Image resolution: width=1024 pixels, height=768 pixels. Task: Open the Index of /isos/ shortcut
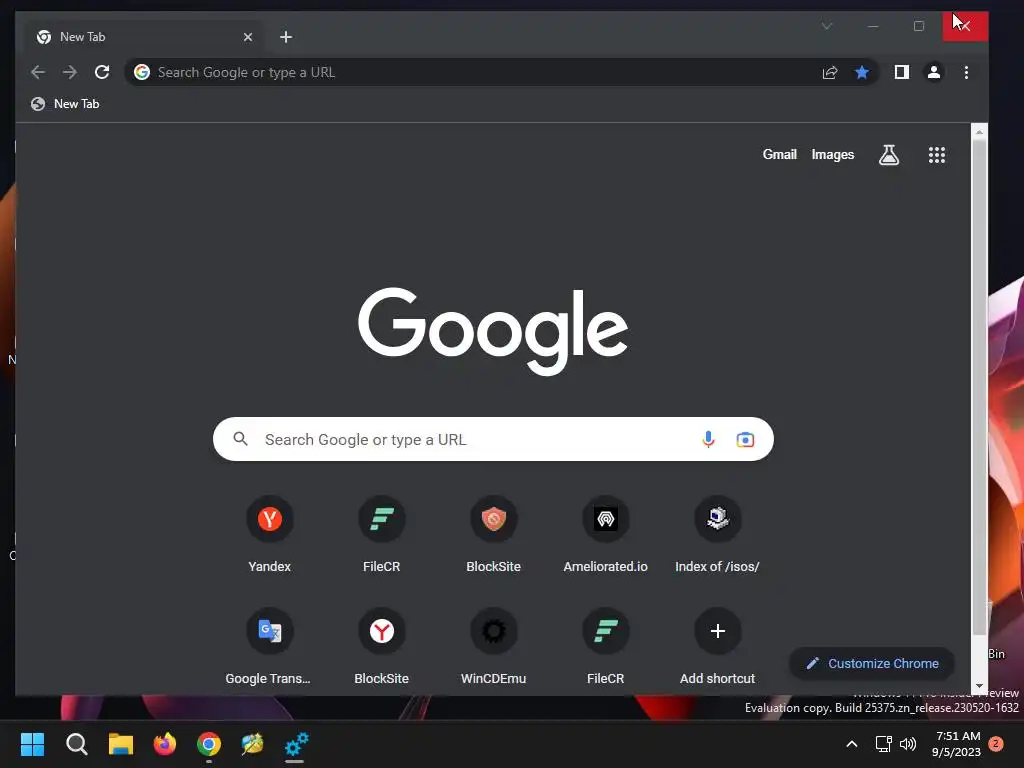[717, 536]
